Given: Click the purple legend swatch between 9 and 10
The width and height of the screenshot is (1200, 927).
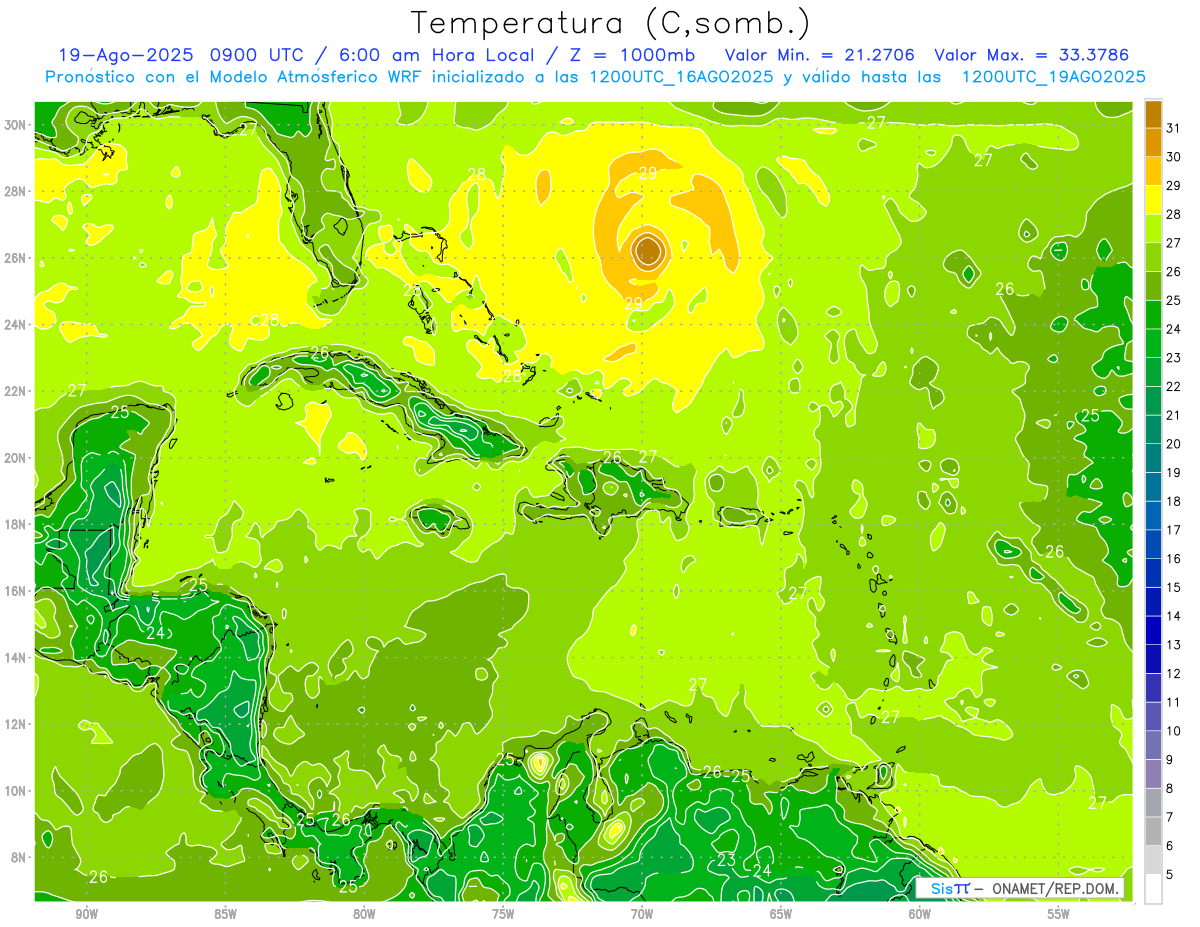Looking at the screenshot, I should tap(1153, 746).
